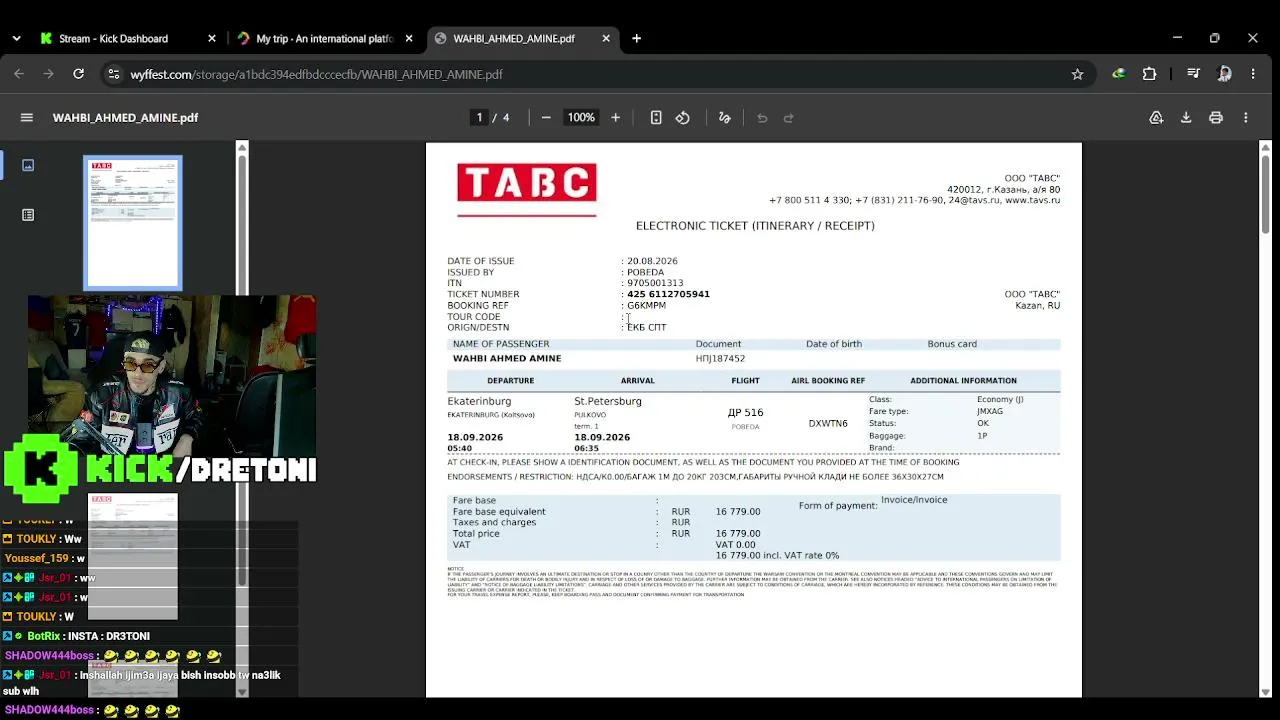Click the airline booking ref DXWTN6

(x=828, y=423)
